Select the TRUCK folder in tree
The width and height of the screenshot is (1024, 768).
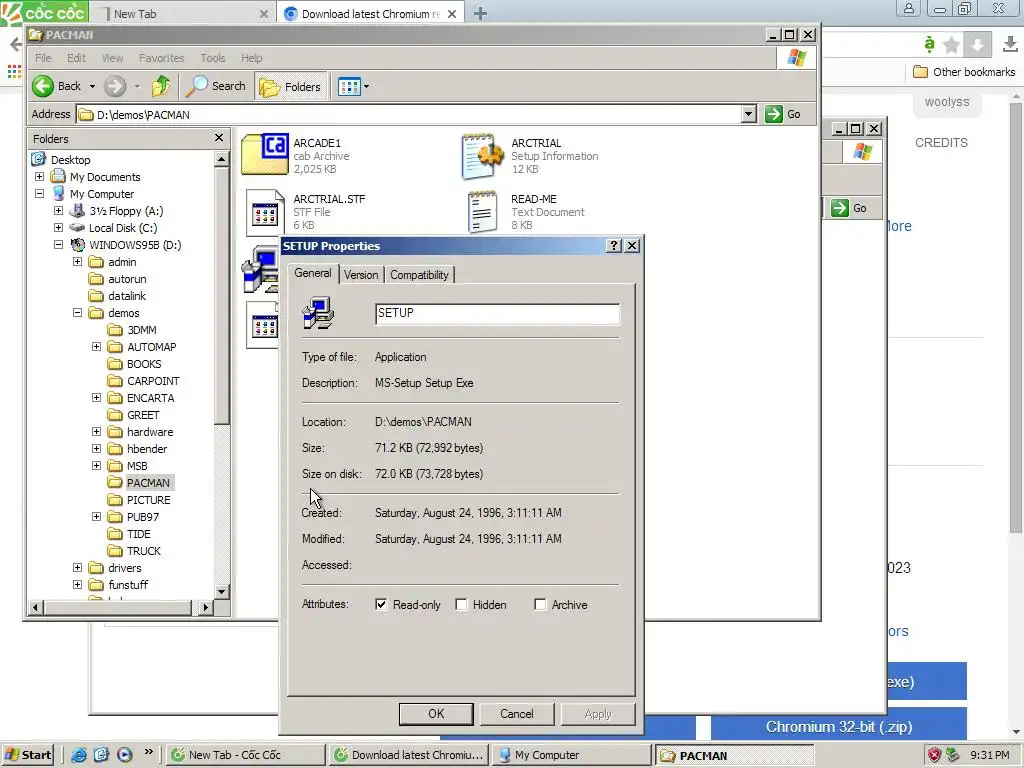[144, 551]
